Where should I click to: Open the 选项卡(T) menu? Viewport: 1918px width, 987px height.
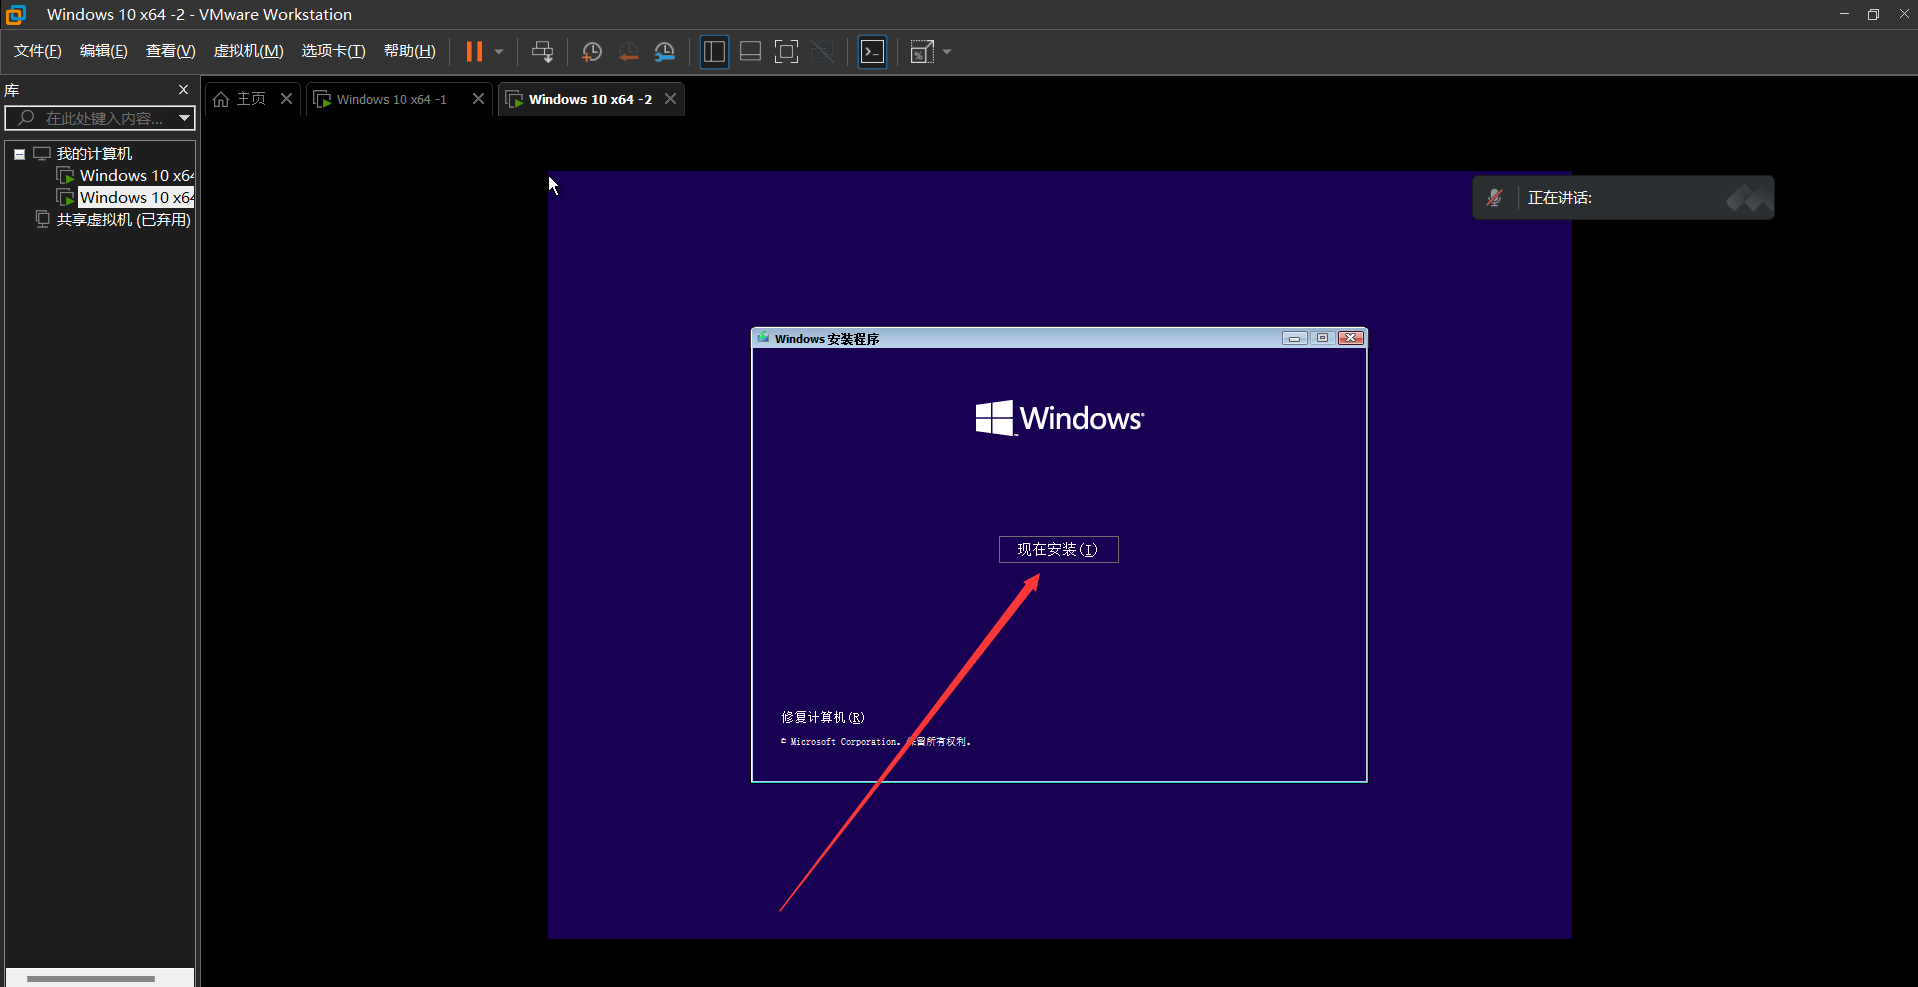[333, 51]
